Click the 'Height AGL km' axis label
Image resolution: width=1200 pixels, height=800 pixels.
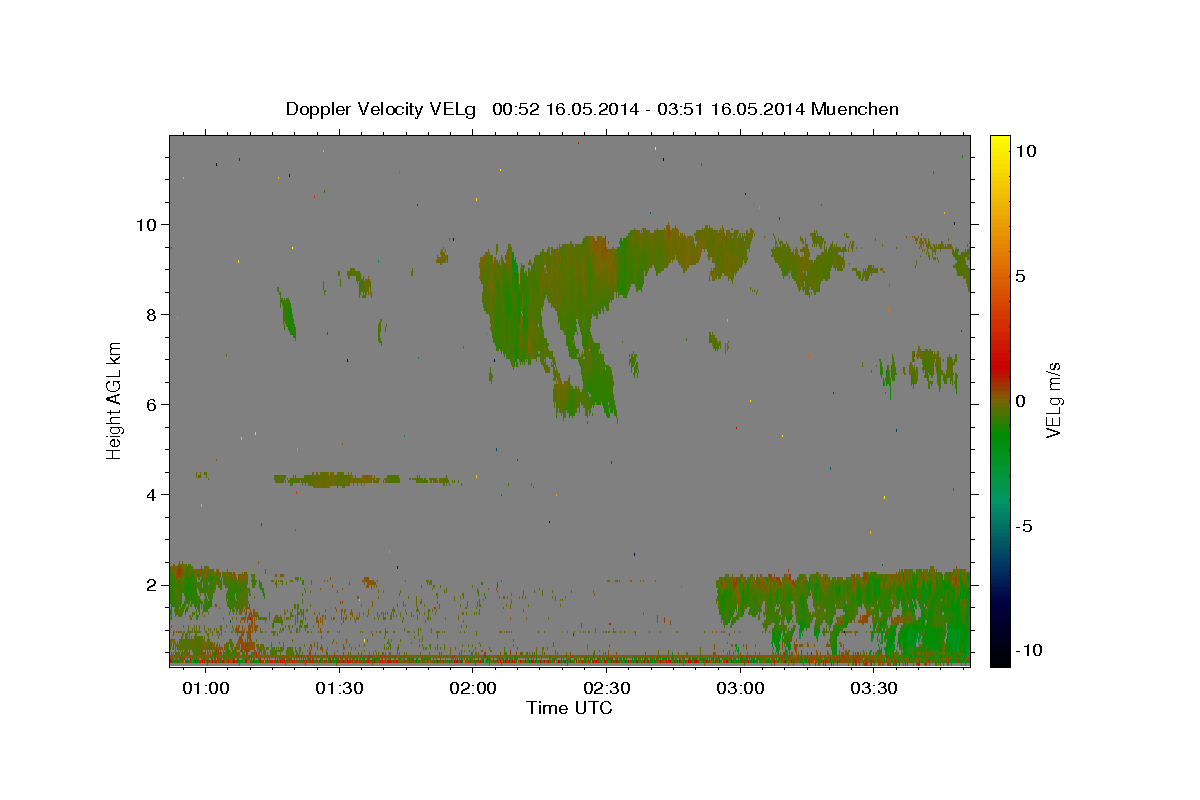tap(115, 400)
